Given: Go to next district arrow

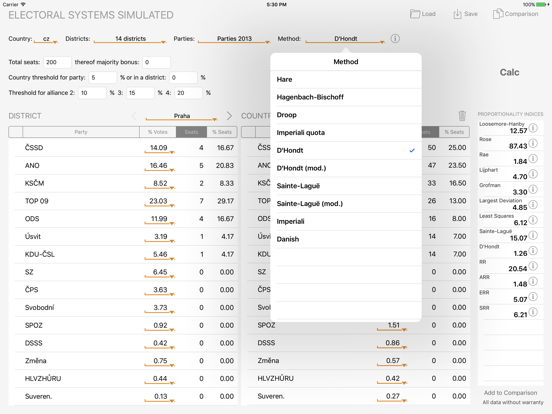Looking at the screenshot, I should (x=229, y=116).
